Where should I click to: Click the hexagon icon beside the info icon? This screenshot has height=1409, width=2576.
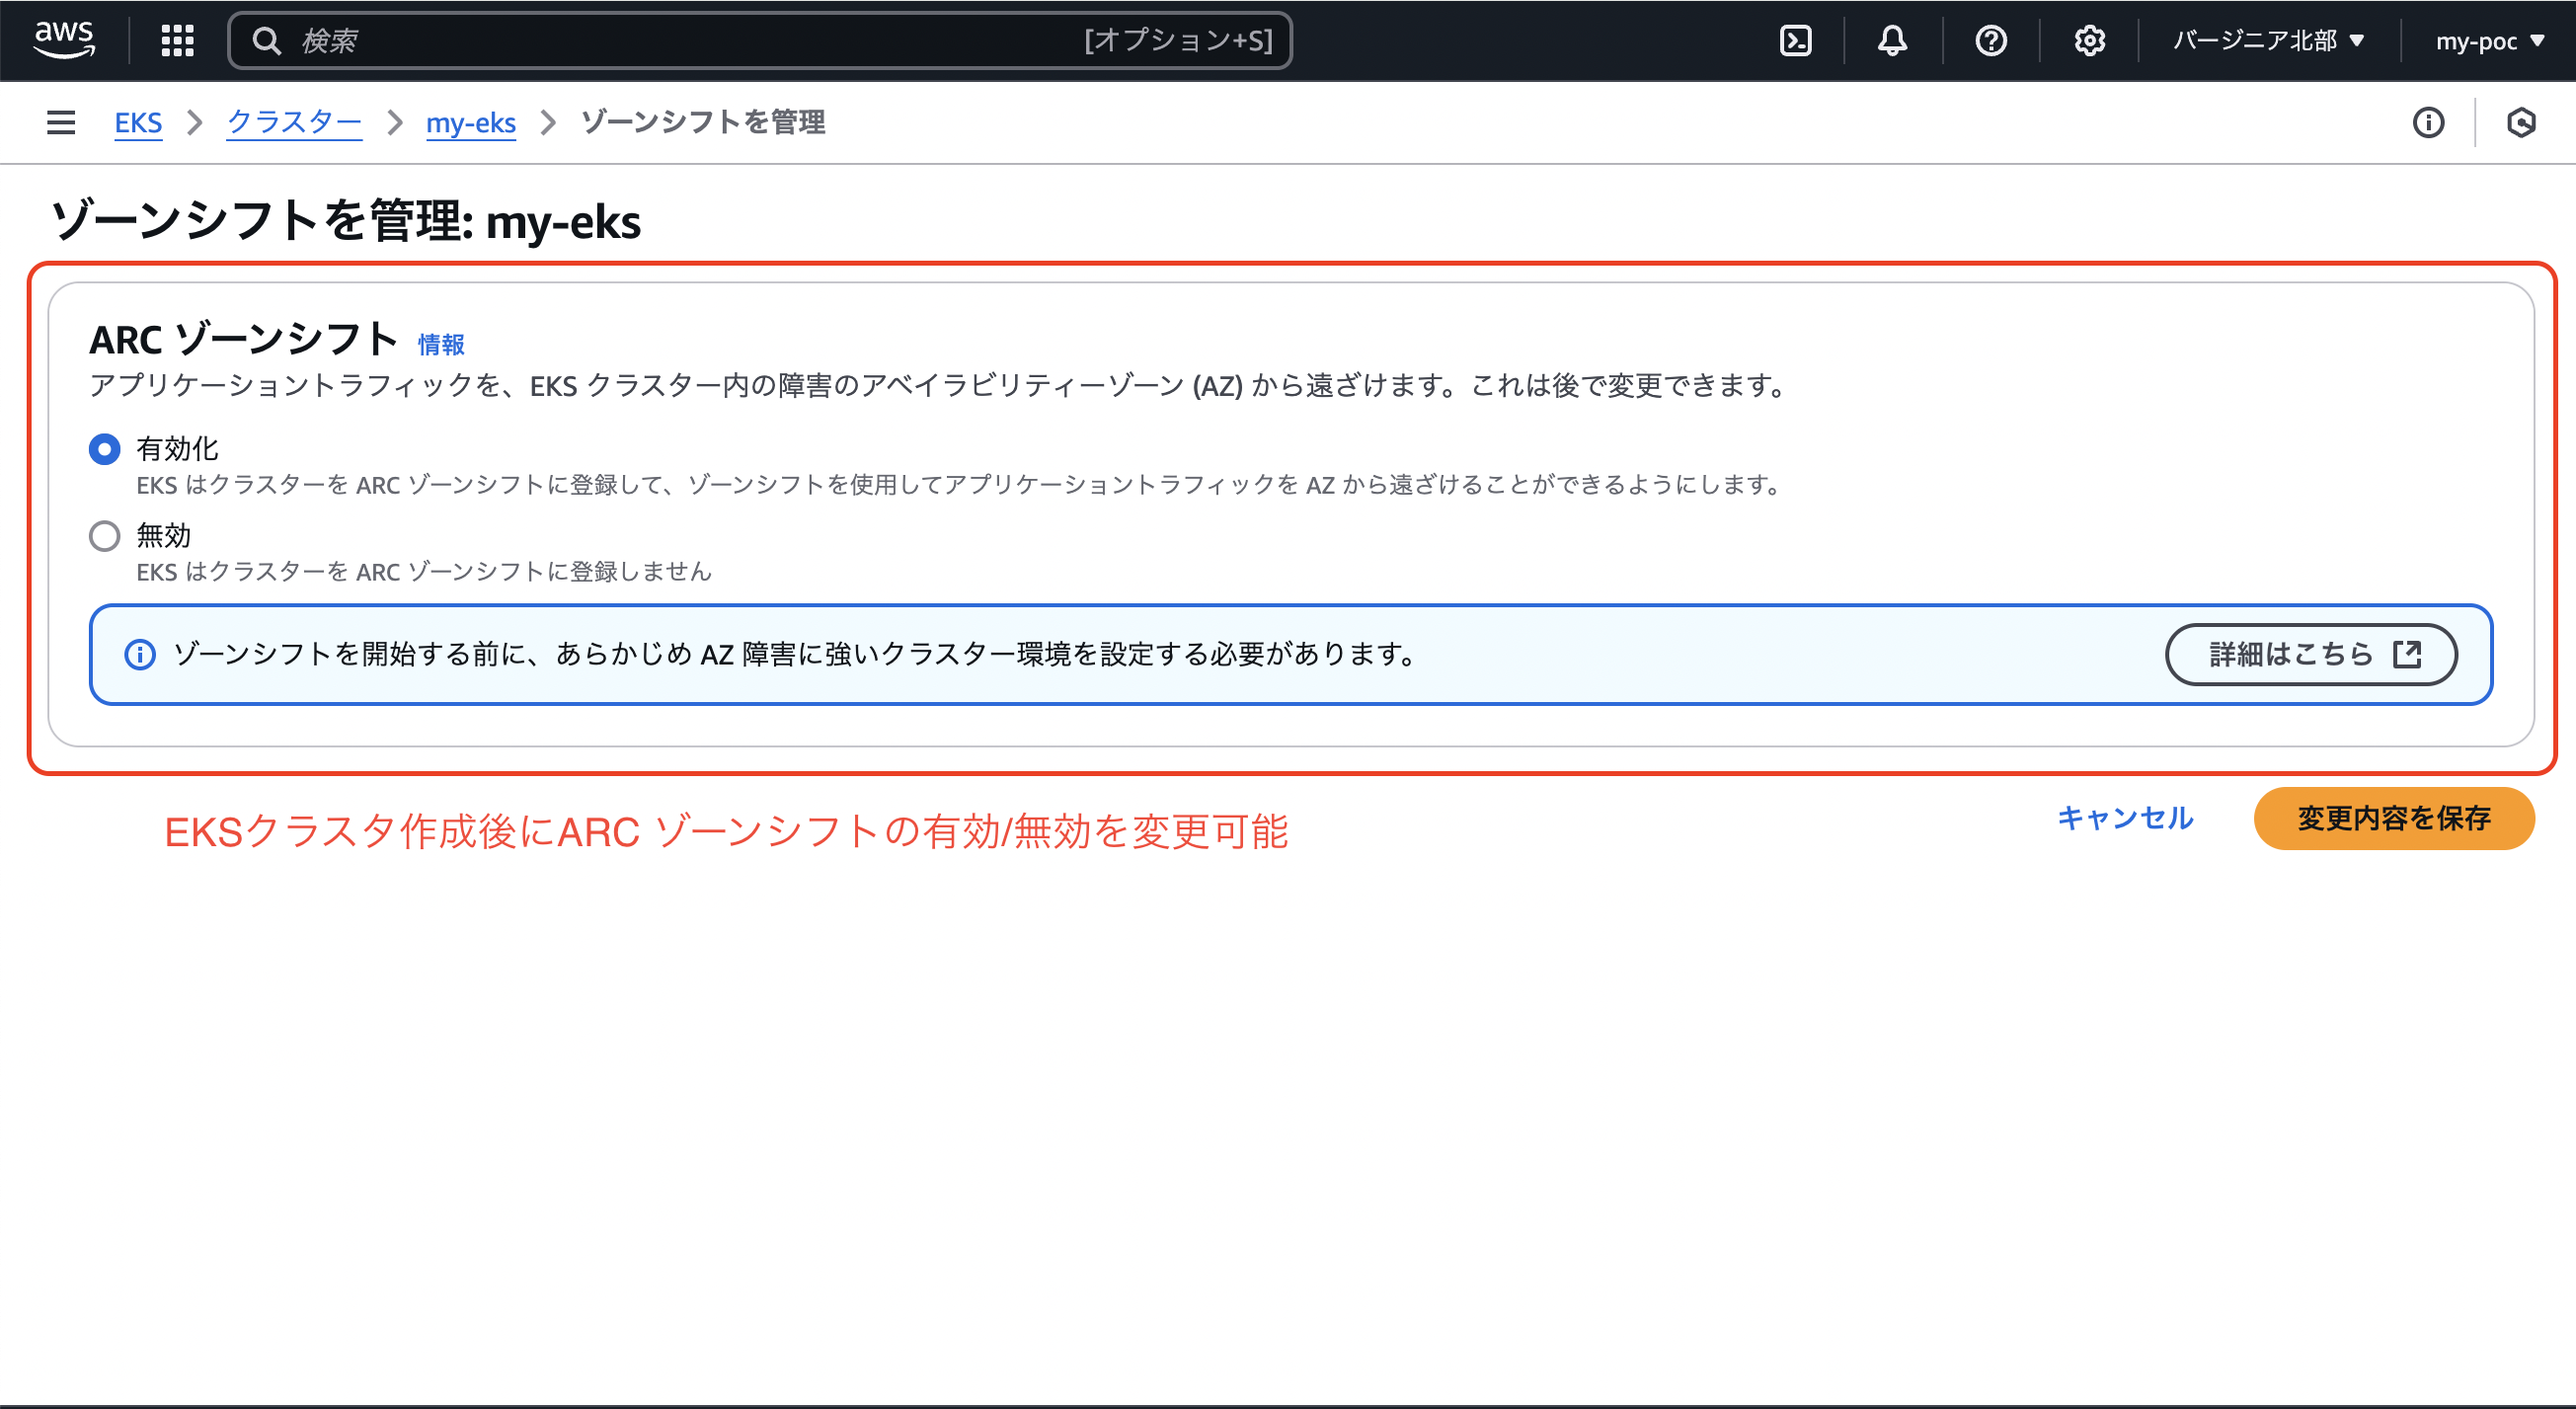tap(2521, 122)
